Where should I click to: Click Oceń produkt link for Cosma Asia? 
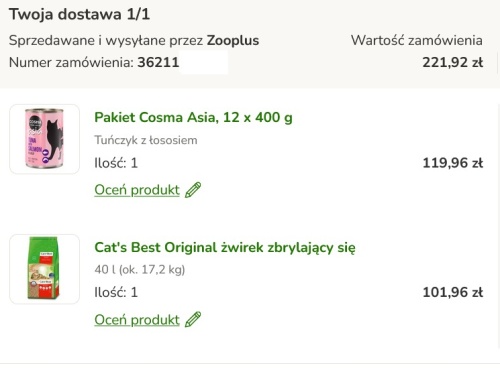[137, 190]
